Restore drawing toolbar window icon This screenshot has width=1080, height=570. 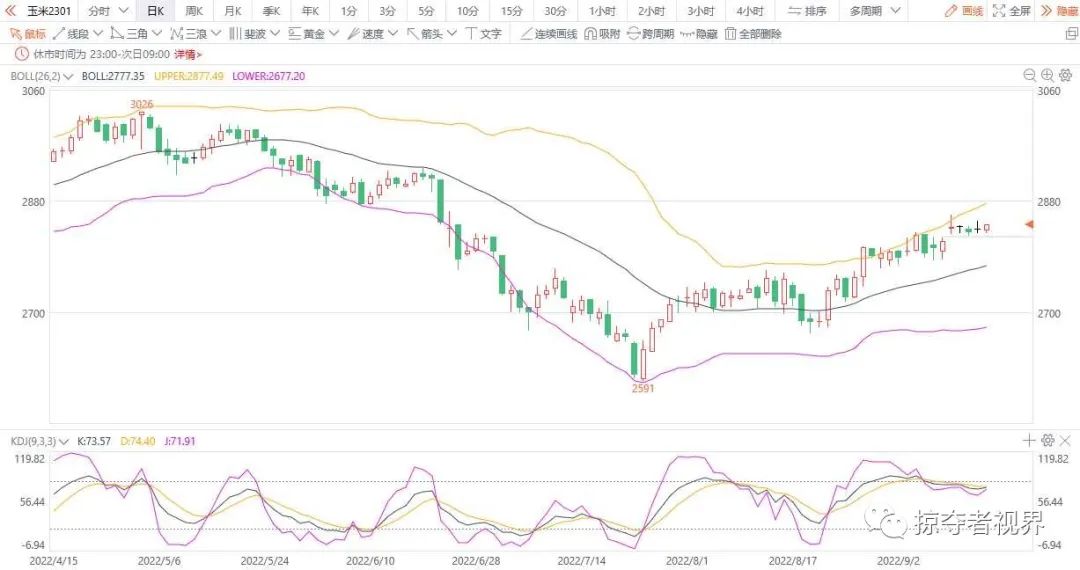pyautogui.click(x=1071, y=34)
